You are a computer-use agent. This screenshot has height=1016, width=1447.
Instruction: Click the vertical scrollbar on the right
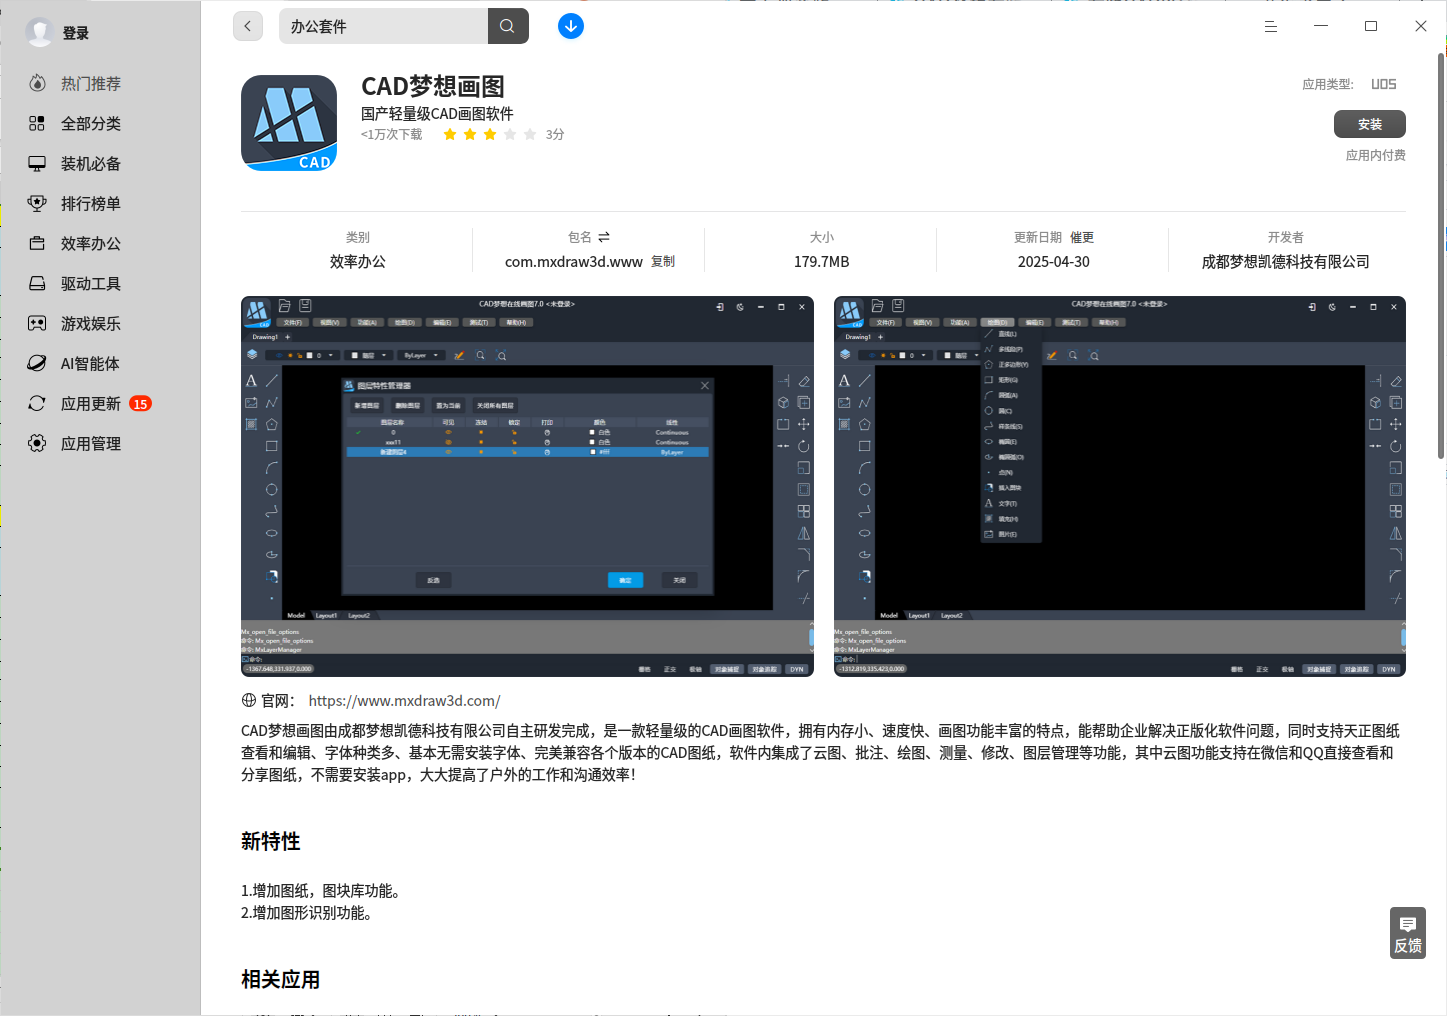point(1441,255)
